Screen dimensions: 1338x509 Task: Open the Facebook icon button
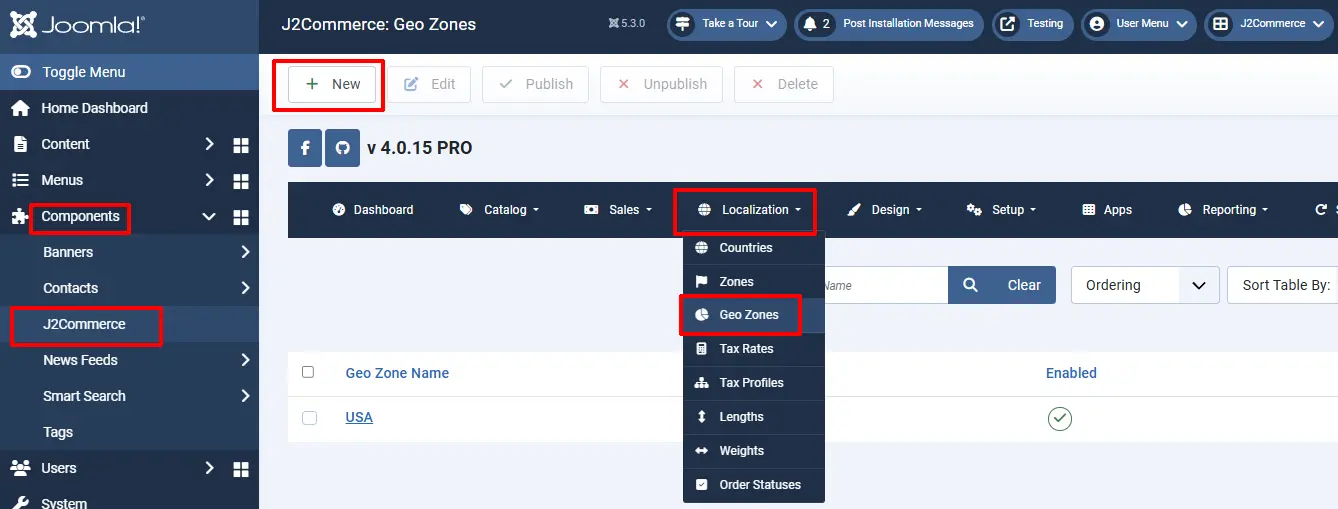tap(305, 148)
